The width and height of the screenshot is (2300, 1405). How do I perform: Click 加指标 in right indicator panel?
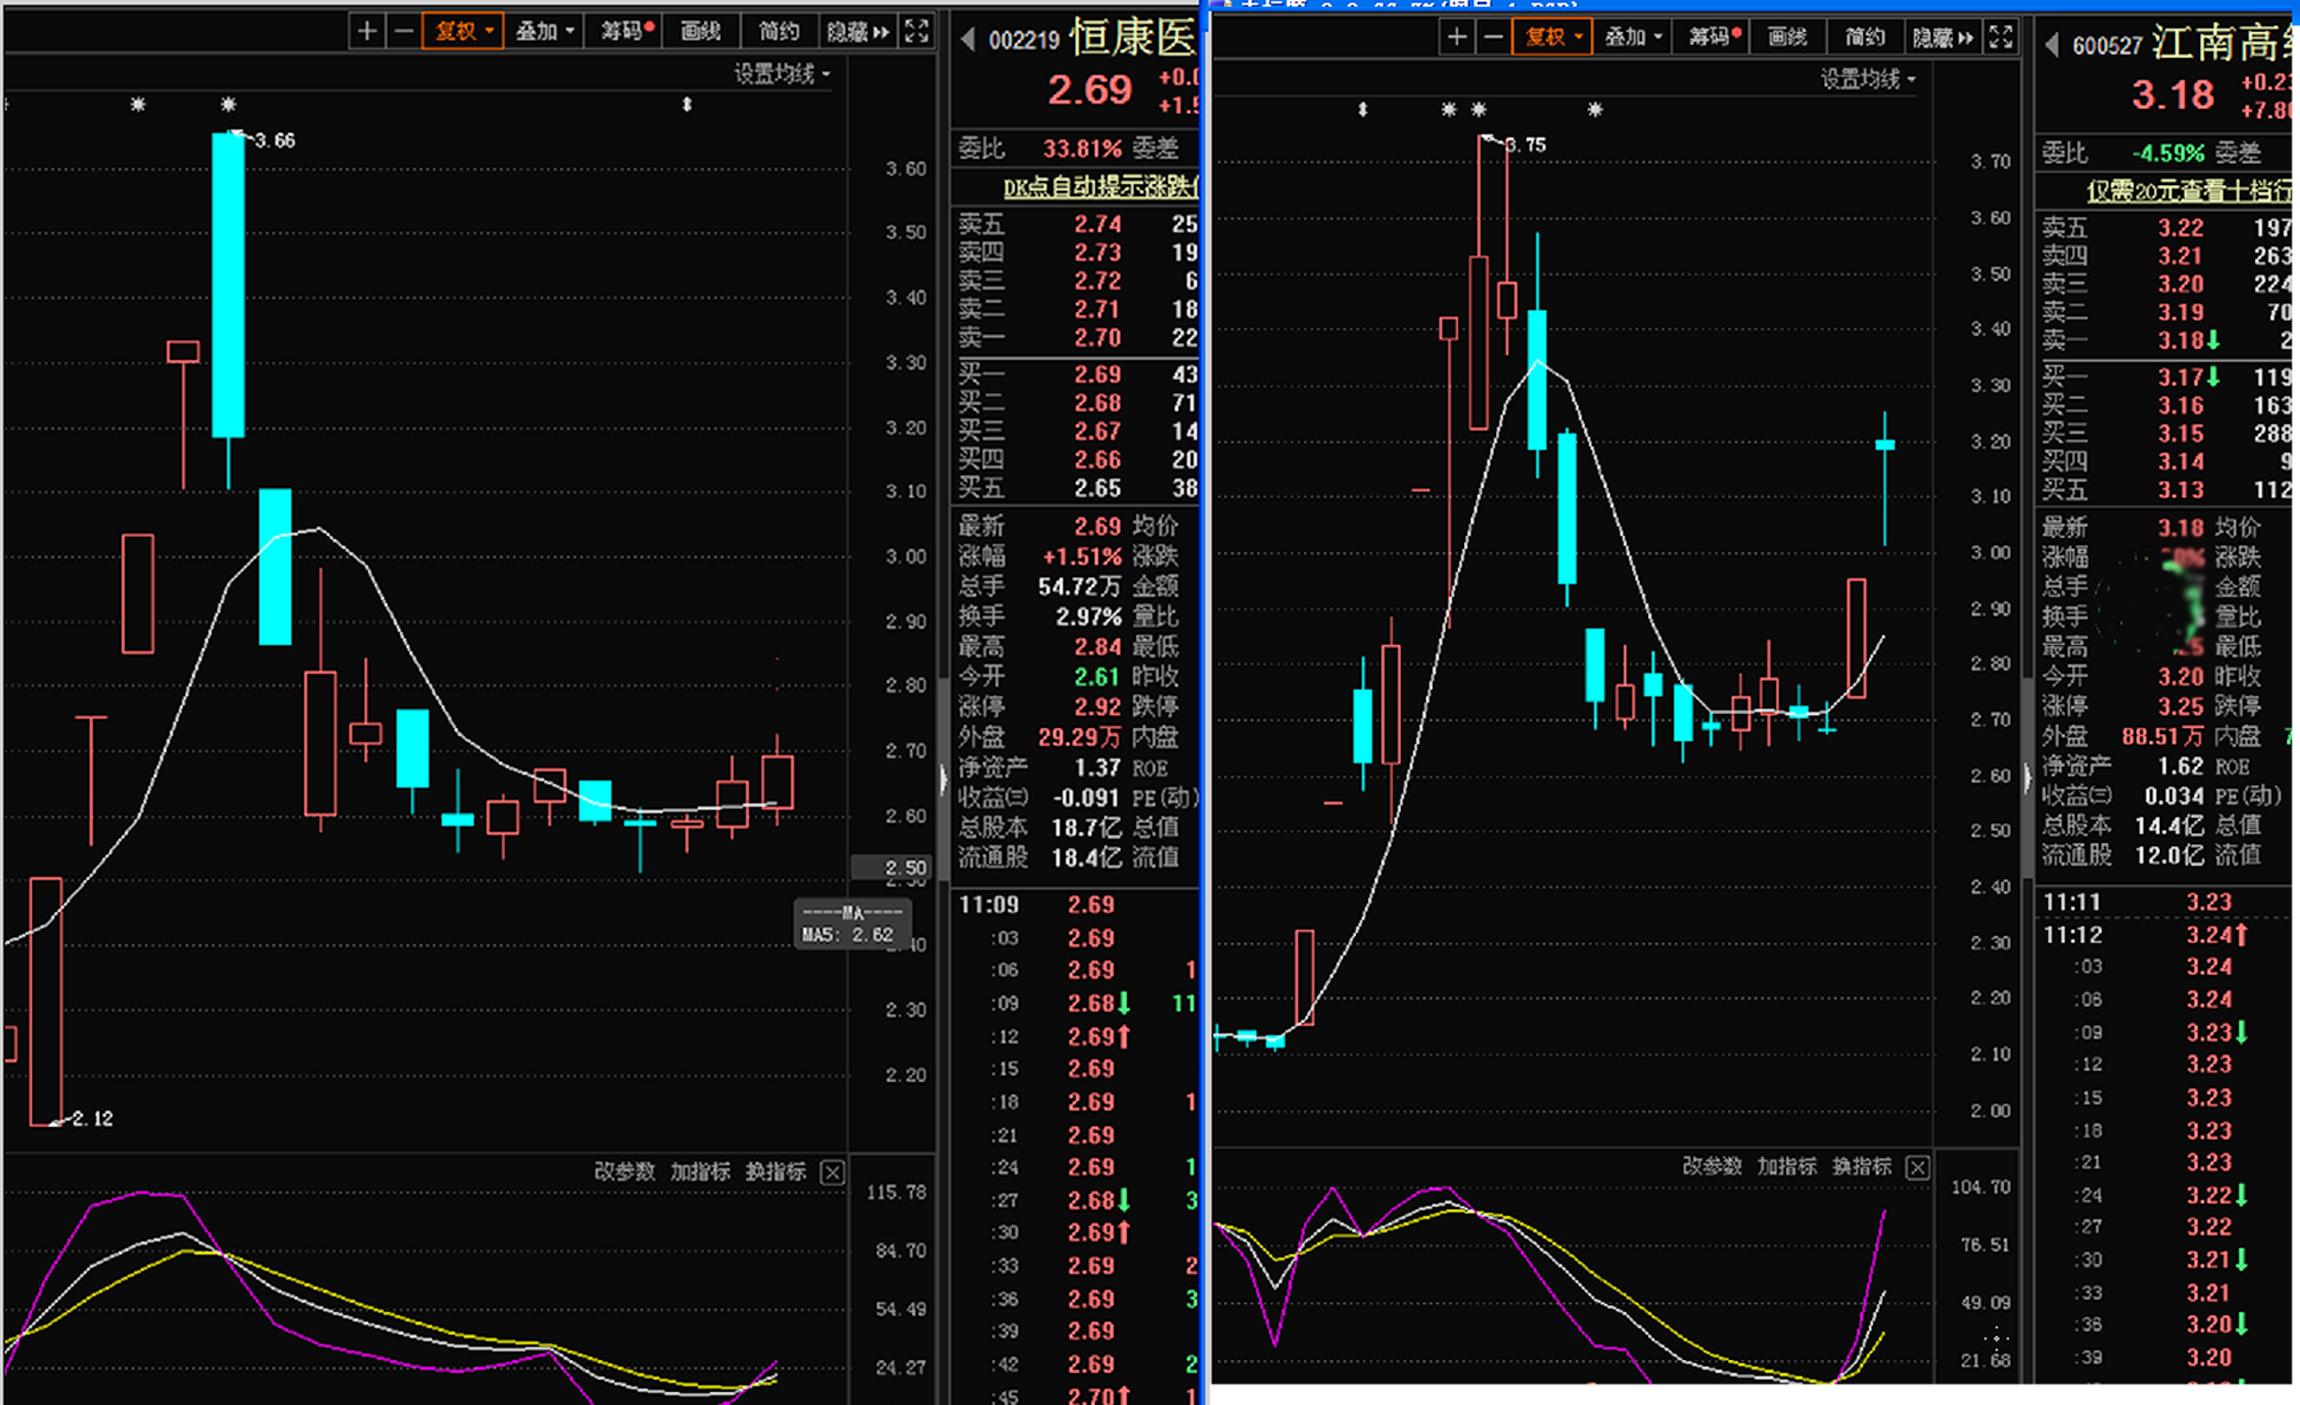point(1787,1166)
